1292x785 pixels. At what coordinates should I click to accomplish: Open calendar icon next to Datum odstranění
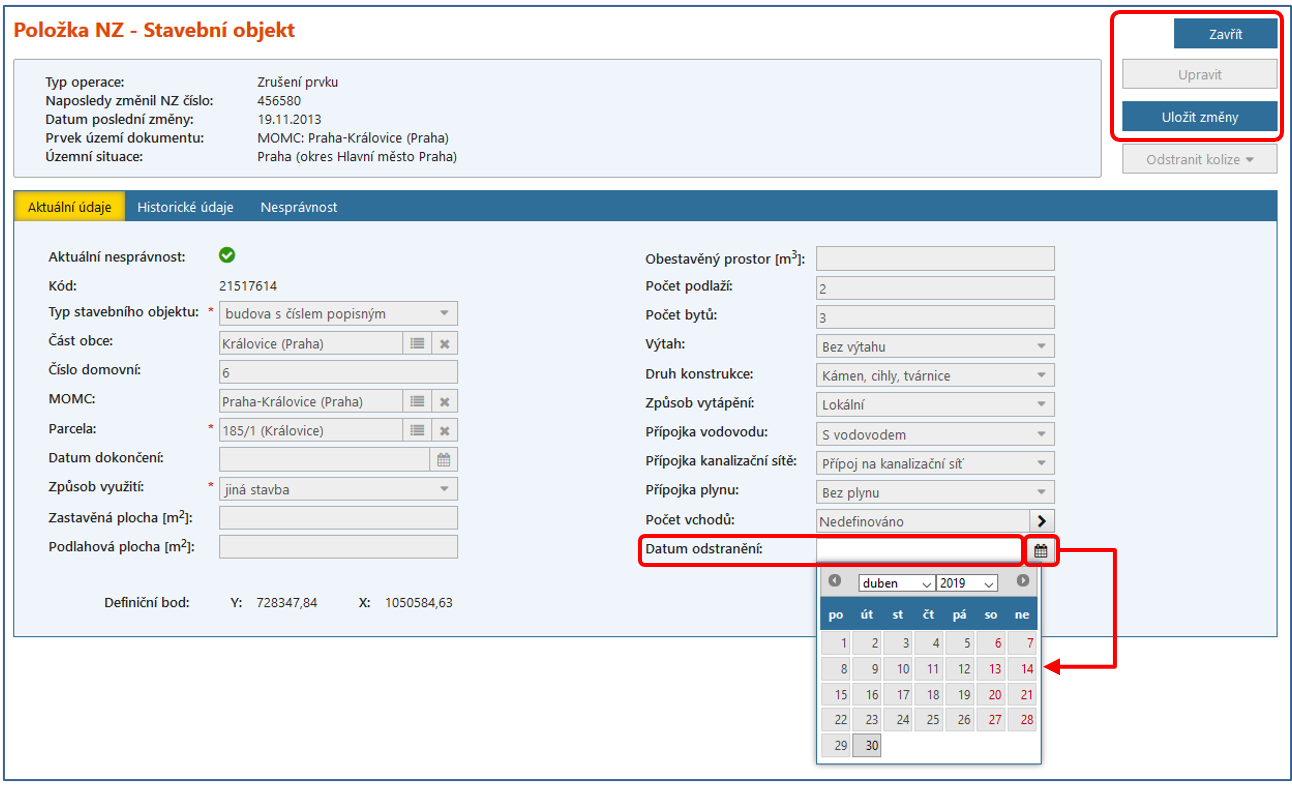(1041, 550)
